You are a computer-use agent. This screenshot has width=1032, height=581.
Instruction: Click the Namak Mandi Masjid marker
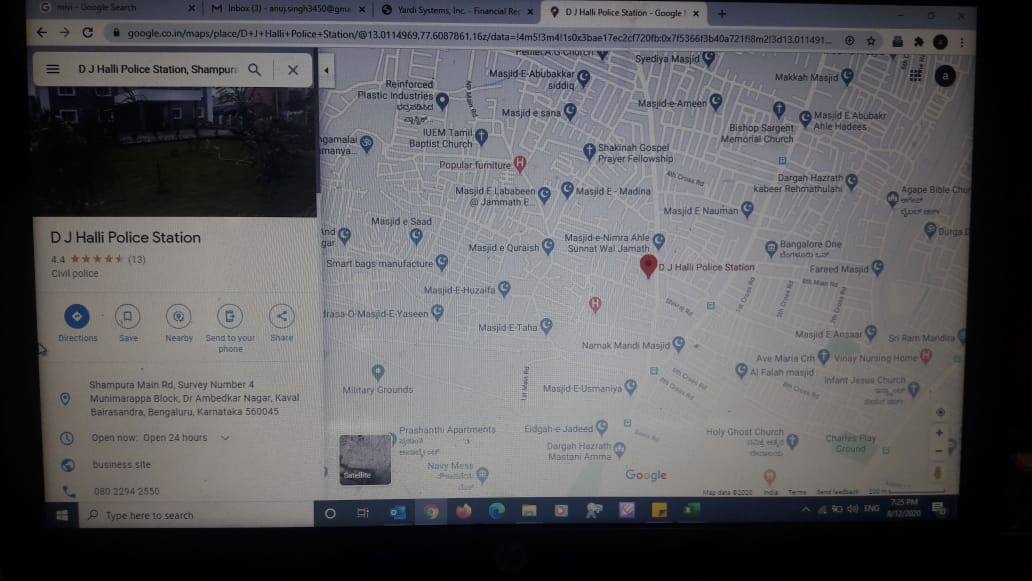point(679,344)
